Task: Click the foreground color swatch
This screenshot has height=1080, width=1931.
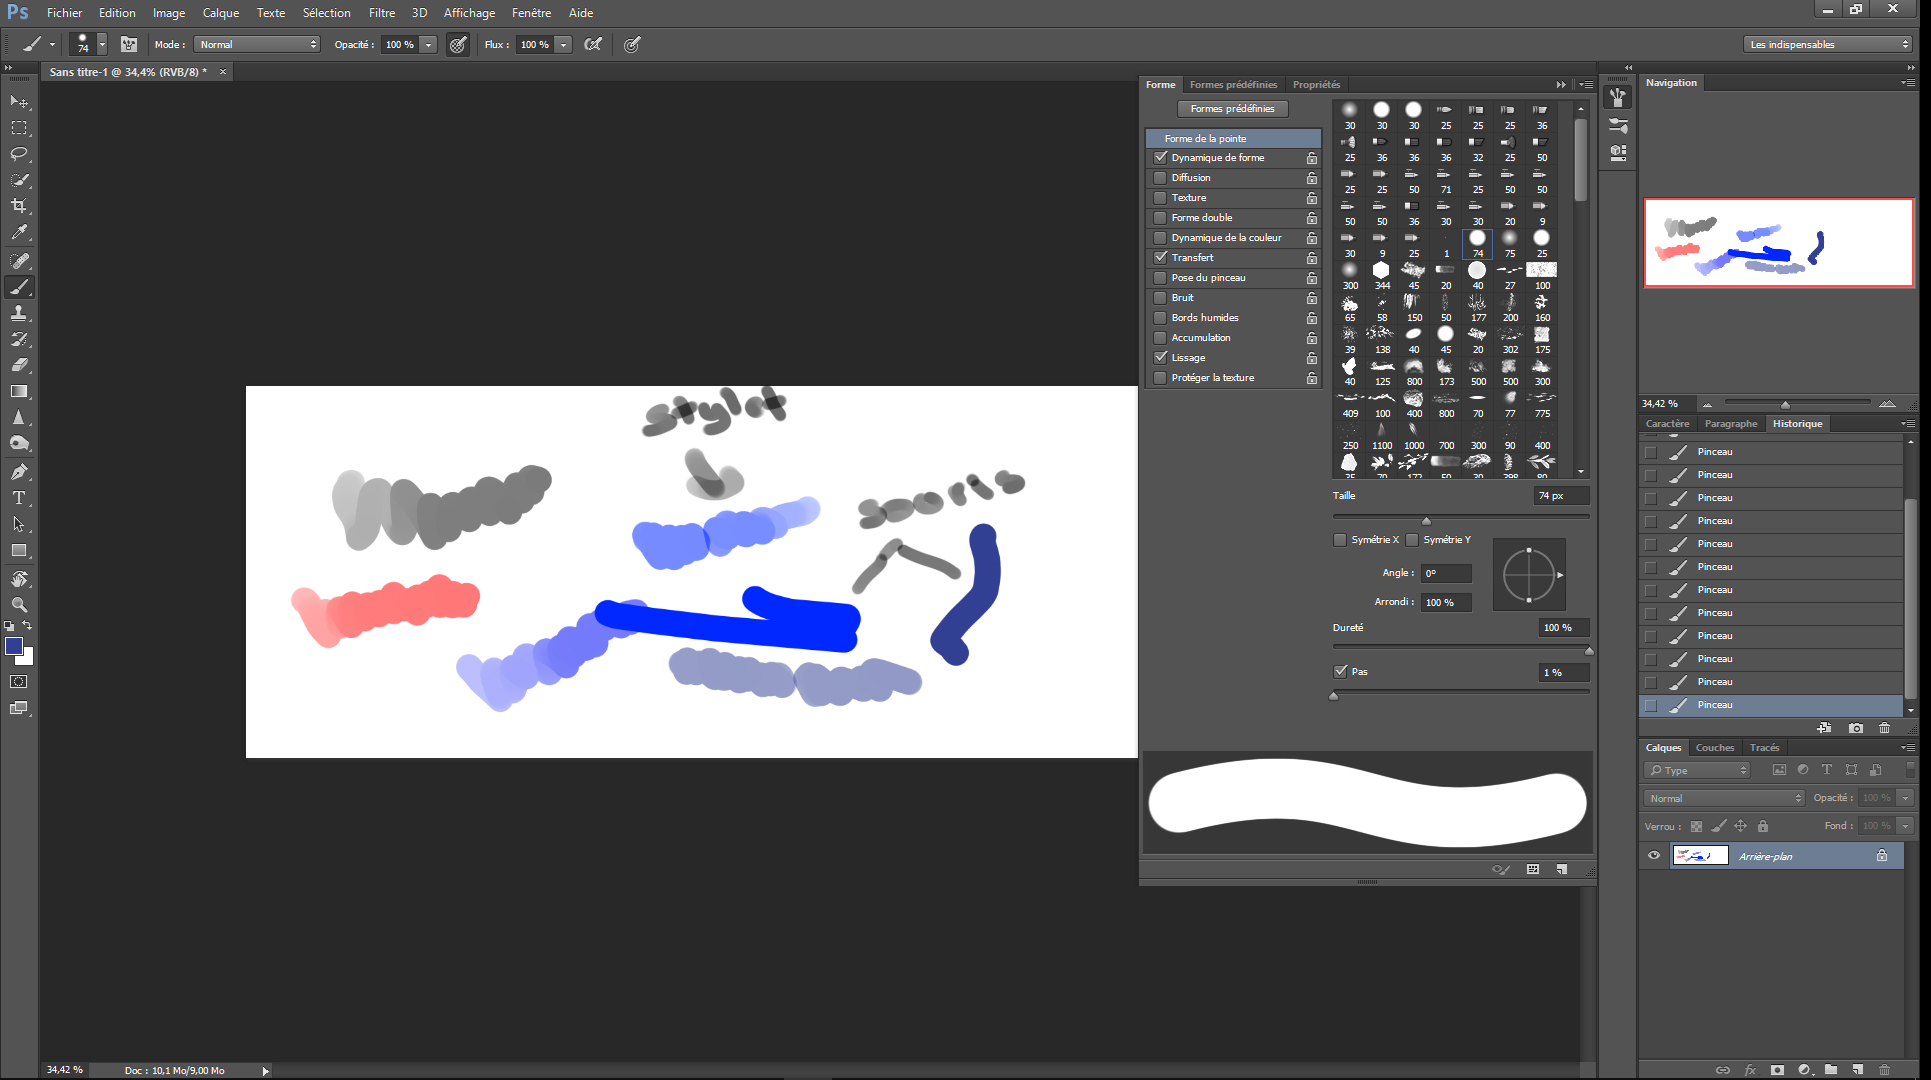Action: [x=14, y=646]
